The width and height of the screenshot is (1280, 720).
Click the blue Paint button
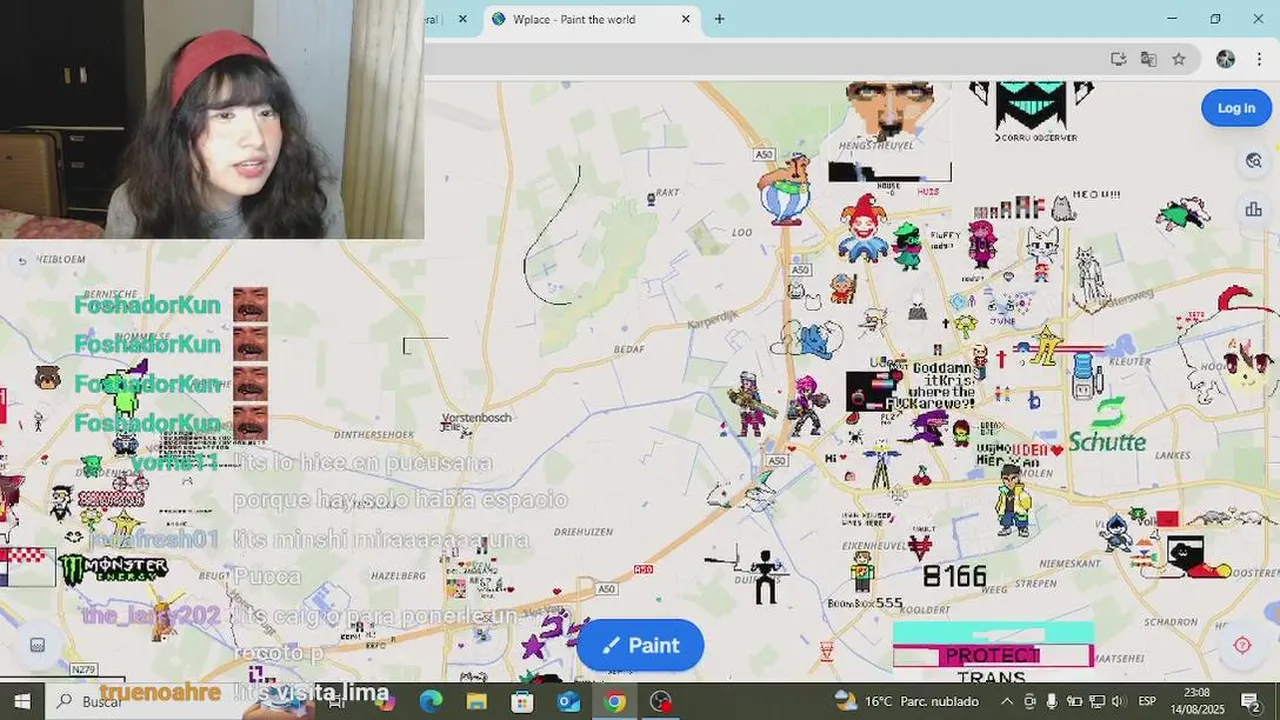point(640,645)
